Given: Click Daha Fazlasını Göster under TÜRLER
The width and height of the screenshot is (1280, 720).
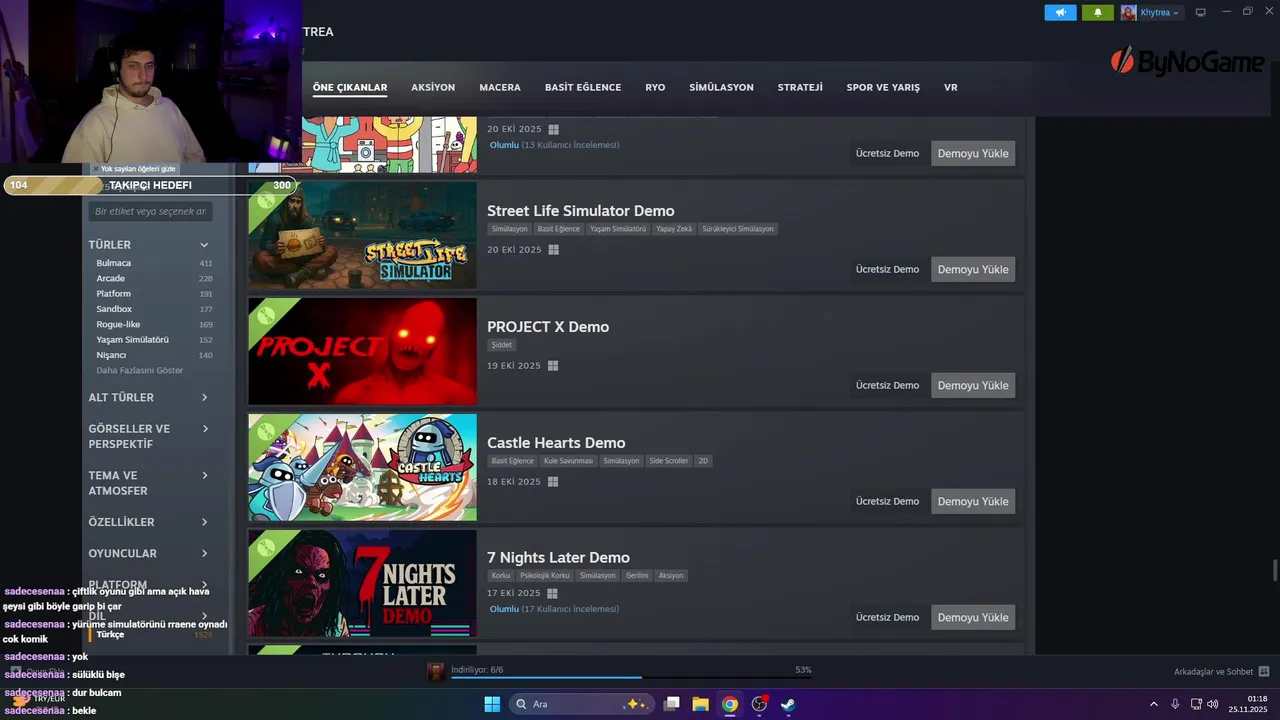Looking at the screenshot, I should [x=140, y=370].
